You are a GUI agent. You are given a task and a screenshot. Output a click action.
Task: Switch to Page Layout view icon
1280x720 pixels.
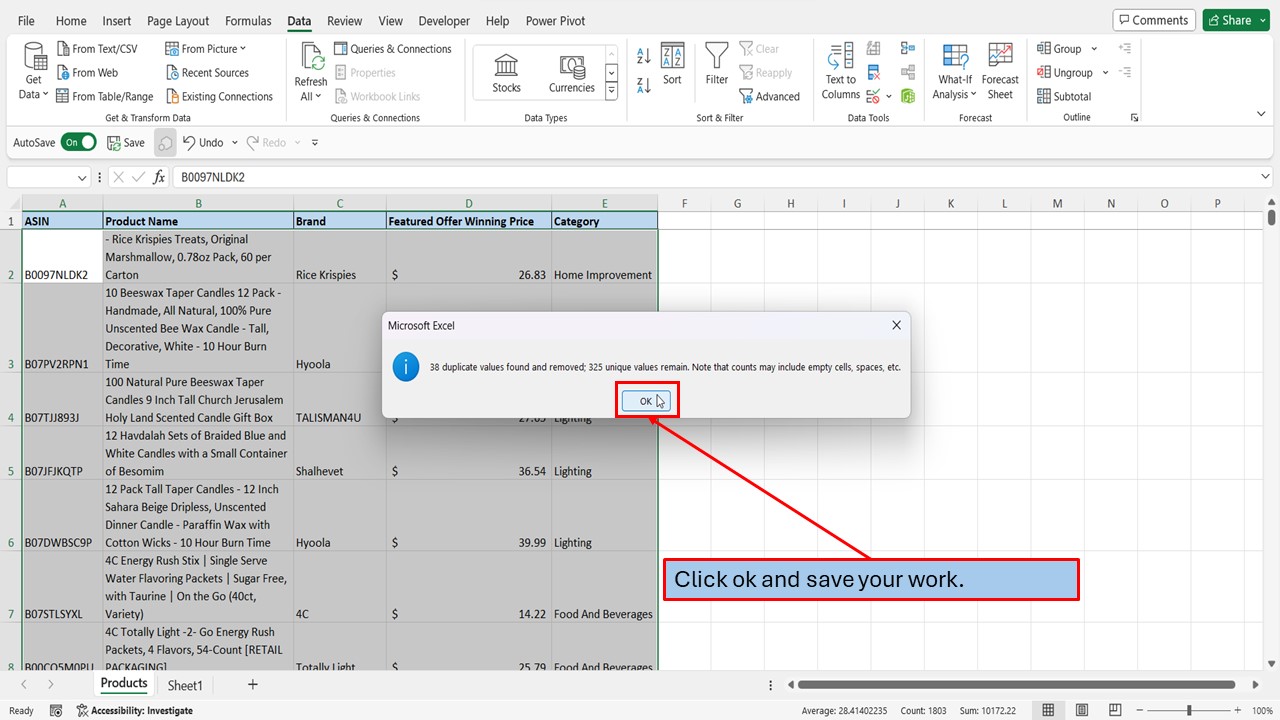click(x=1081, y=710)
